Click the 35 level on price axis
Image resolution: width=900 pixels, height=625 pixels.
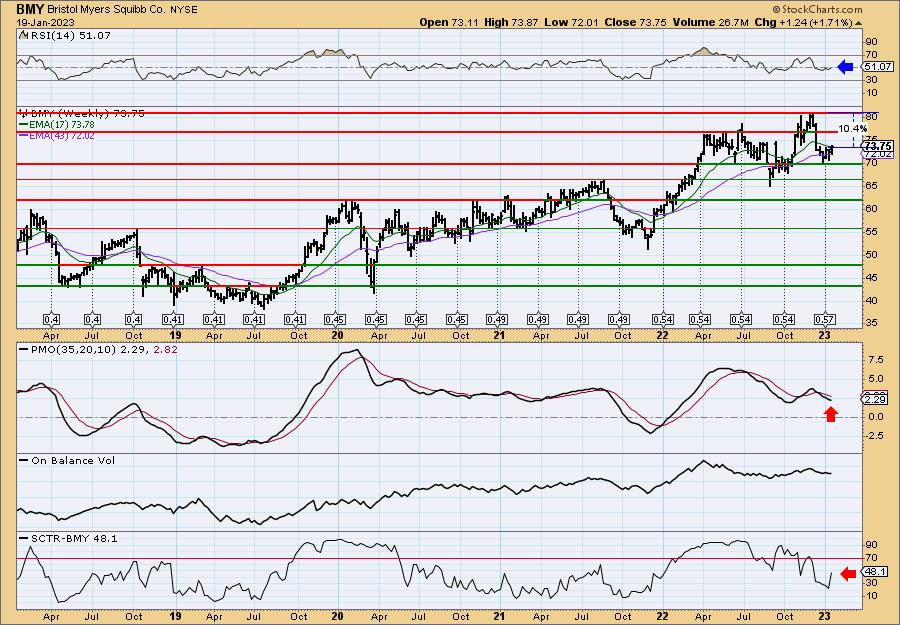[870, 323]
